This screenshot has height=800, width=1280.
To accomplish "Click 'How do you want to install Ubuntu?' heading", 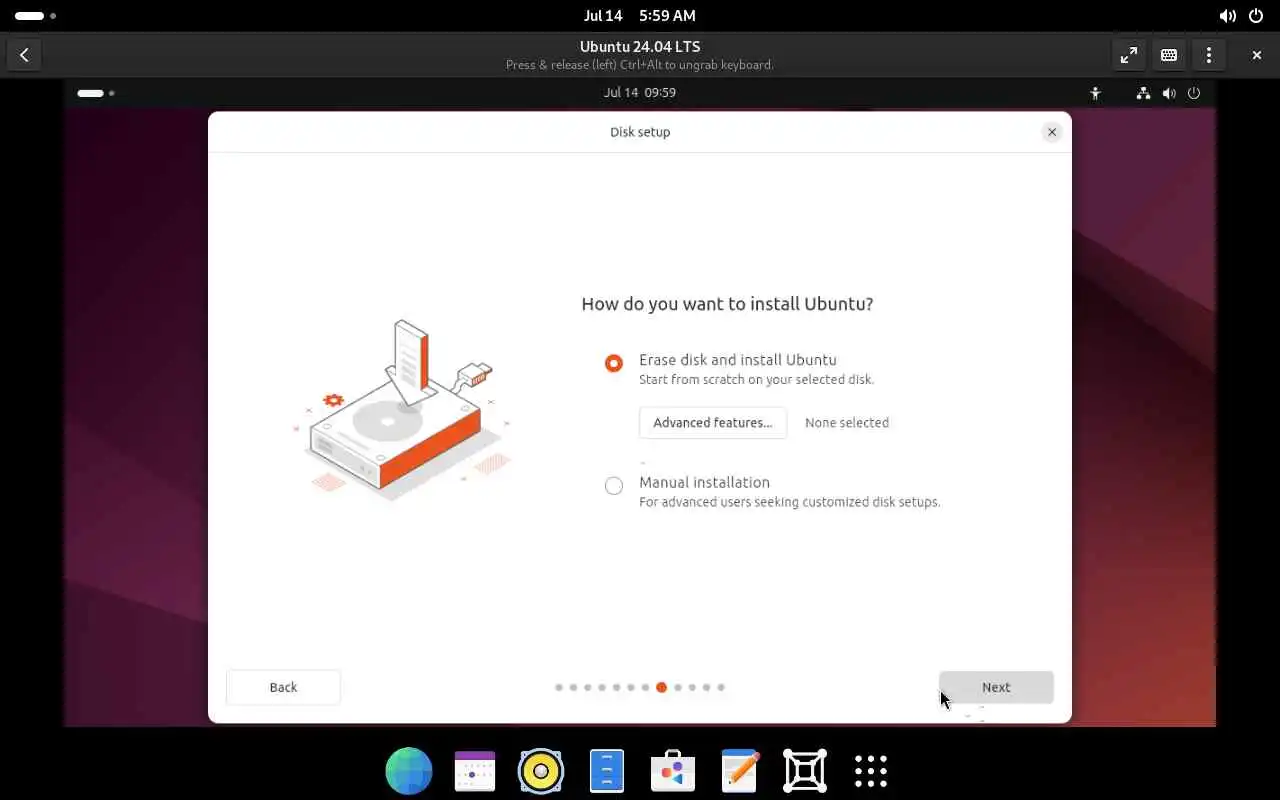I will click(x=727, y=303).
